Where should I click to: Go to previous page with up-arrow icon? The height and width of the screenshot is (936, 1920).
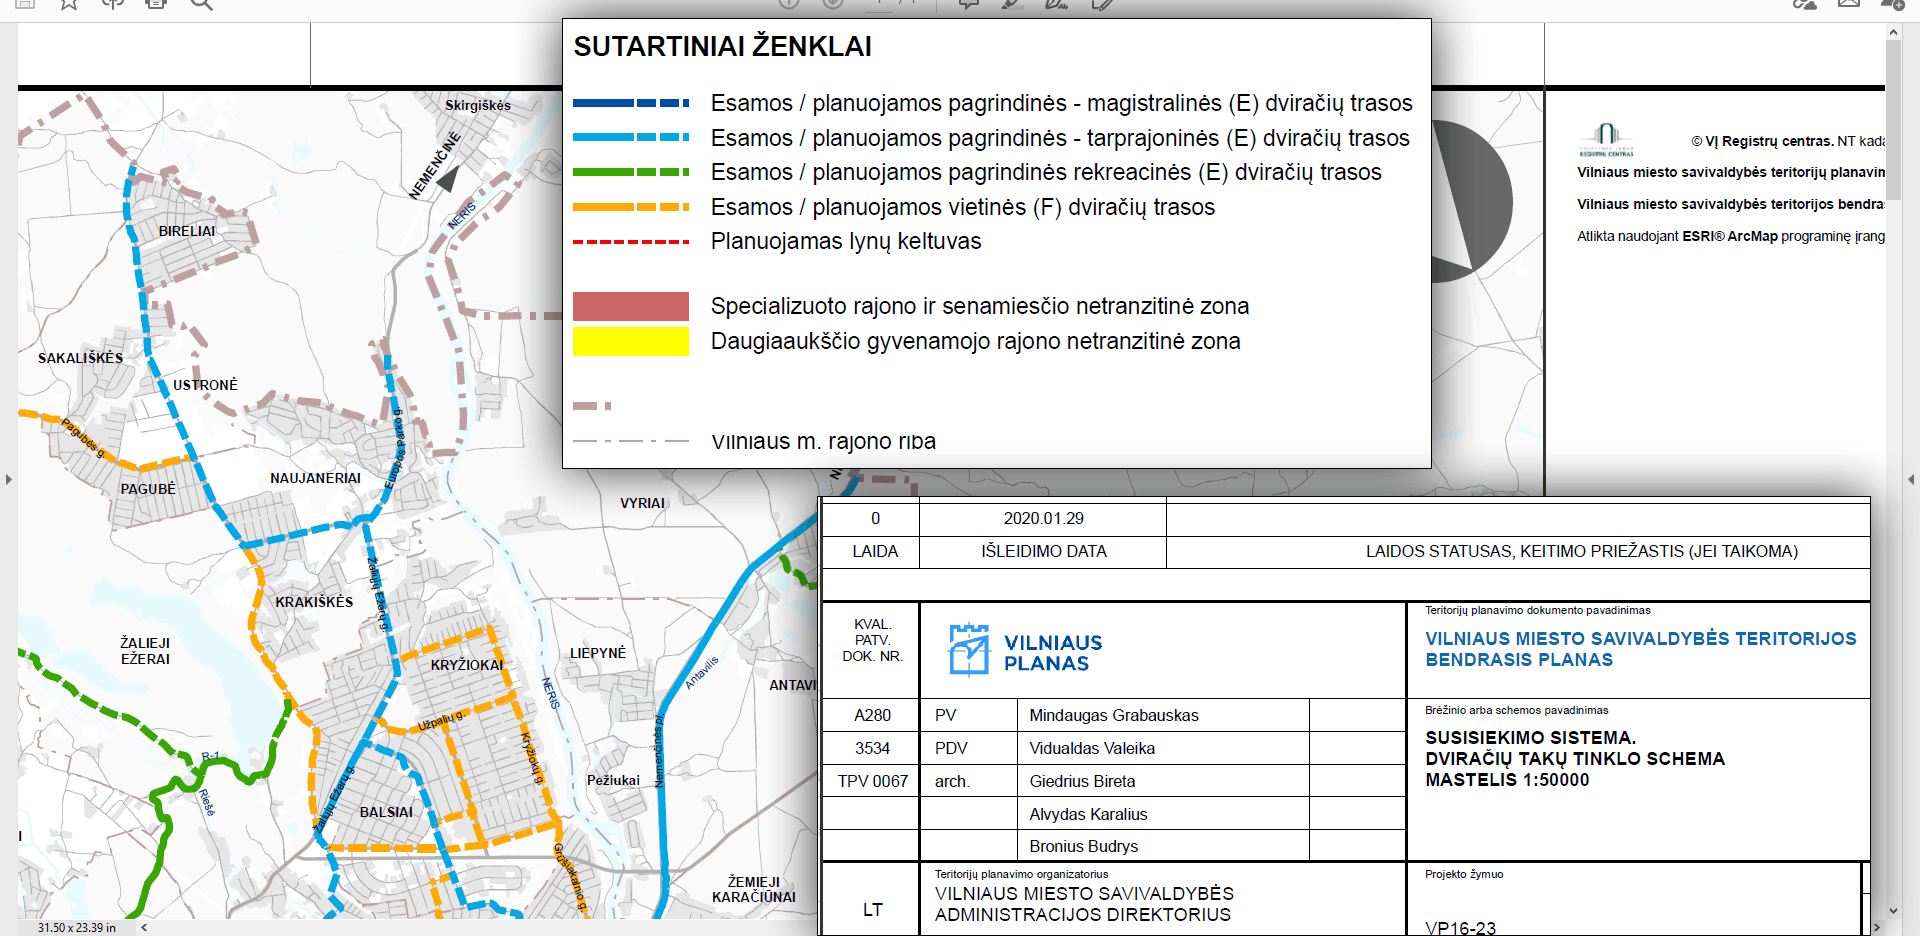pos(789,3)
